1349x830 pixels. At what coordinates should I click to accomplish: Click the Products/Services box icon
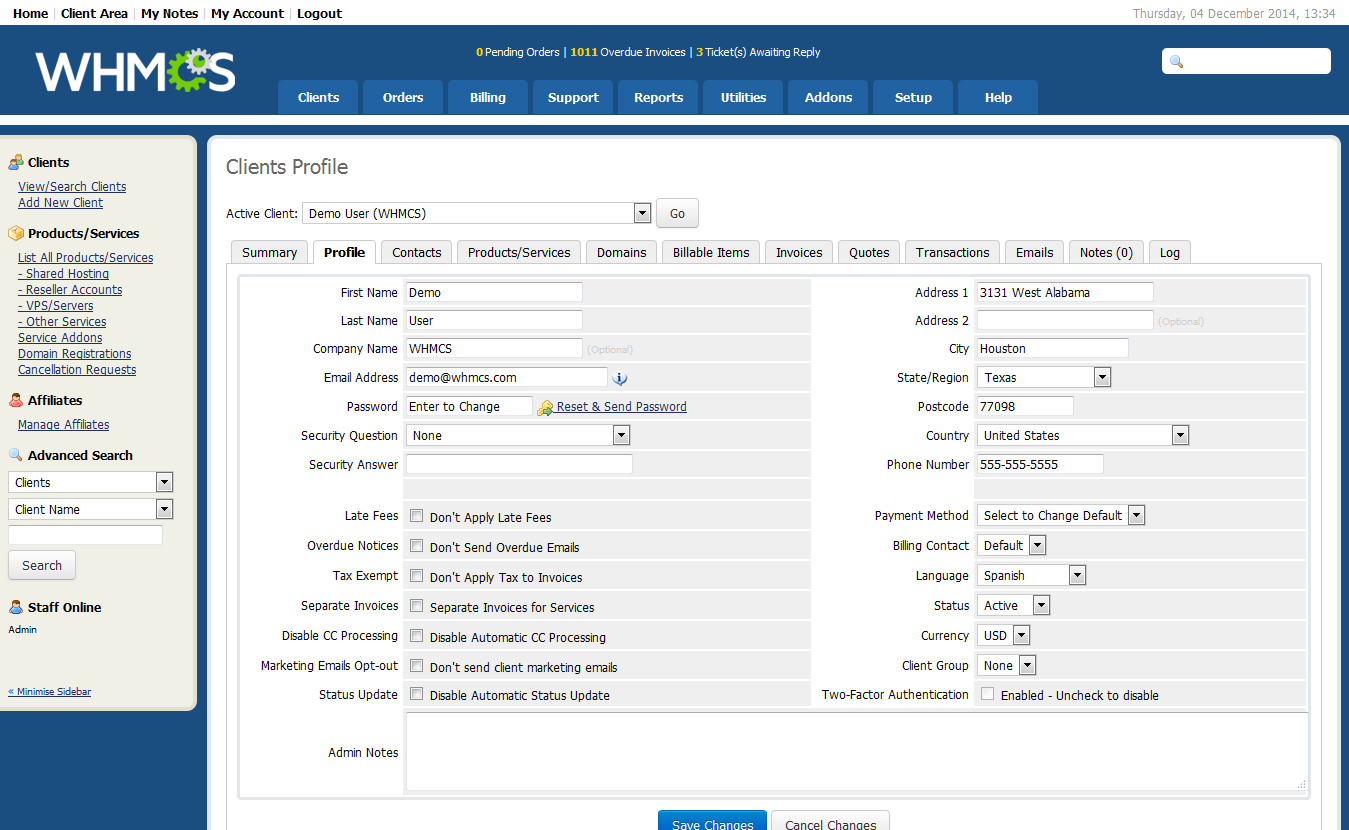16,233
